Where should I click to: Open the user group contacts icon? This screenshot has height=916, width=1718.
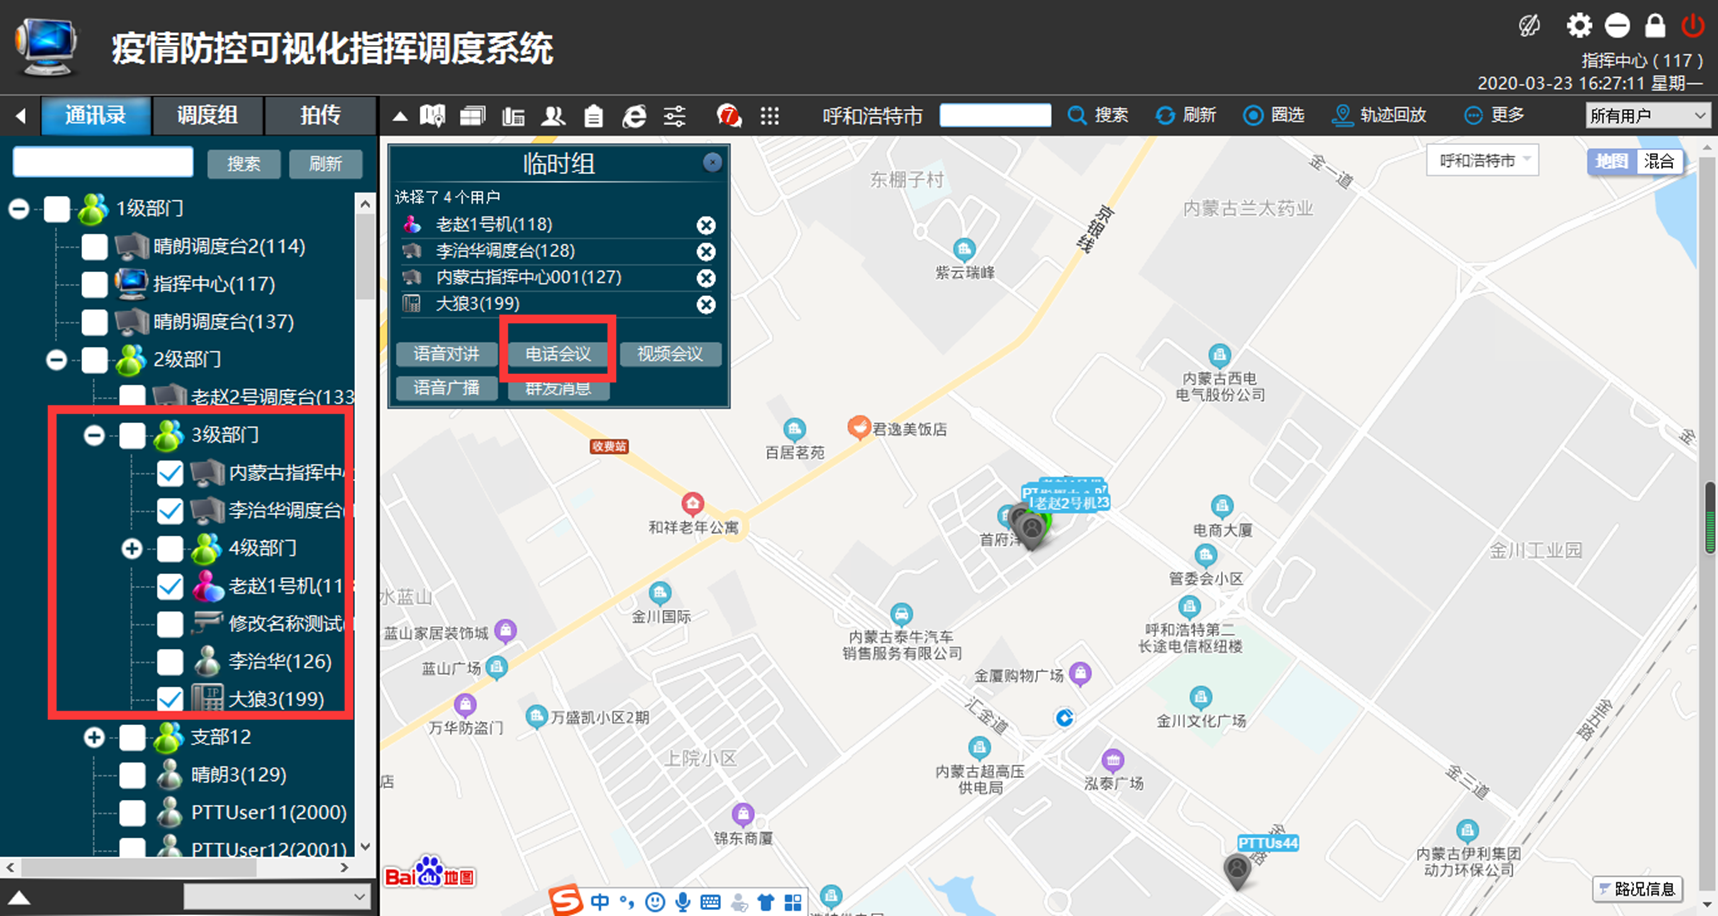[x=553, y=116]
